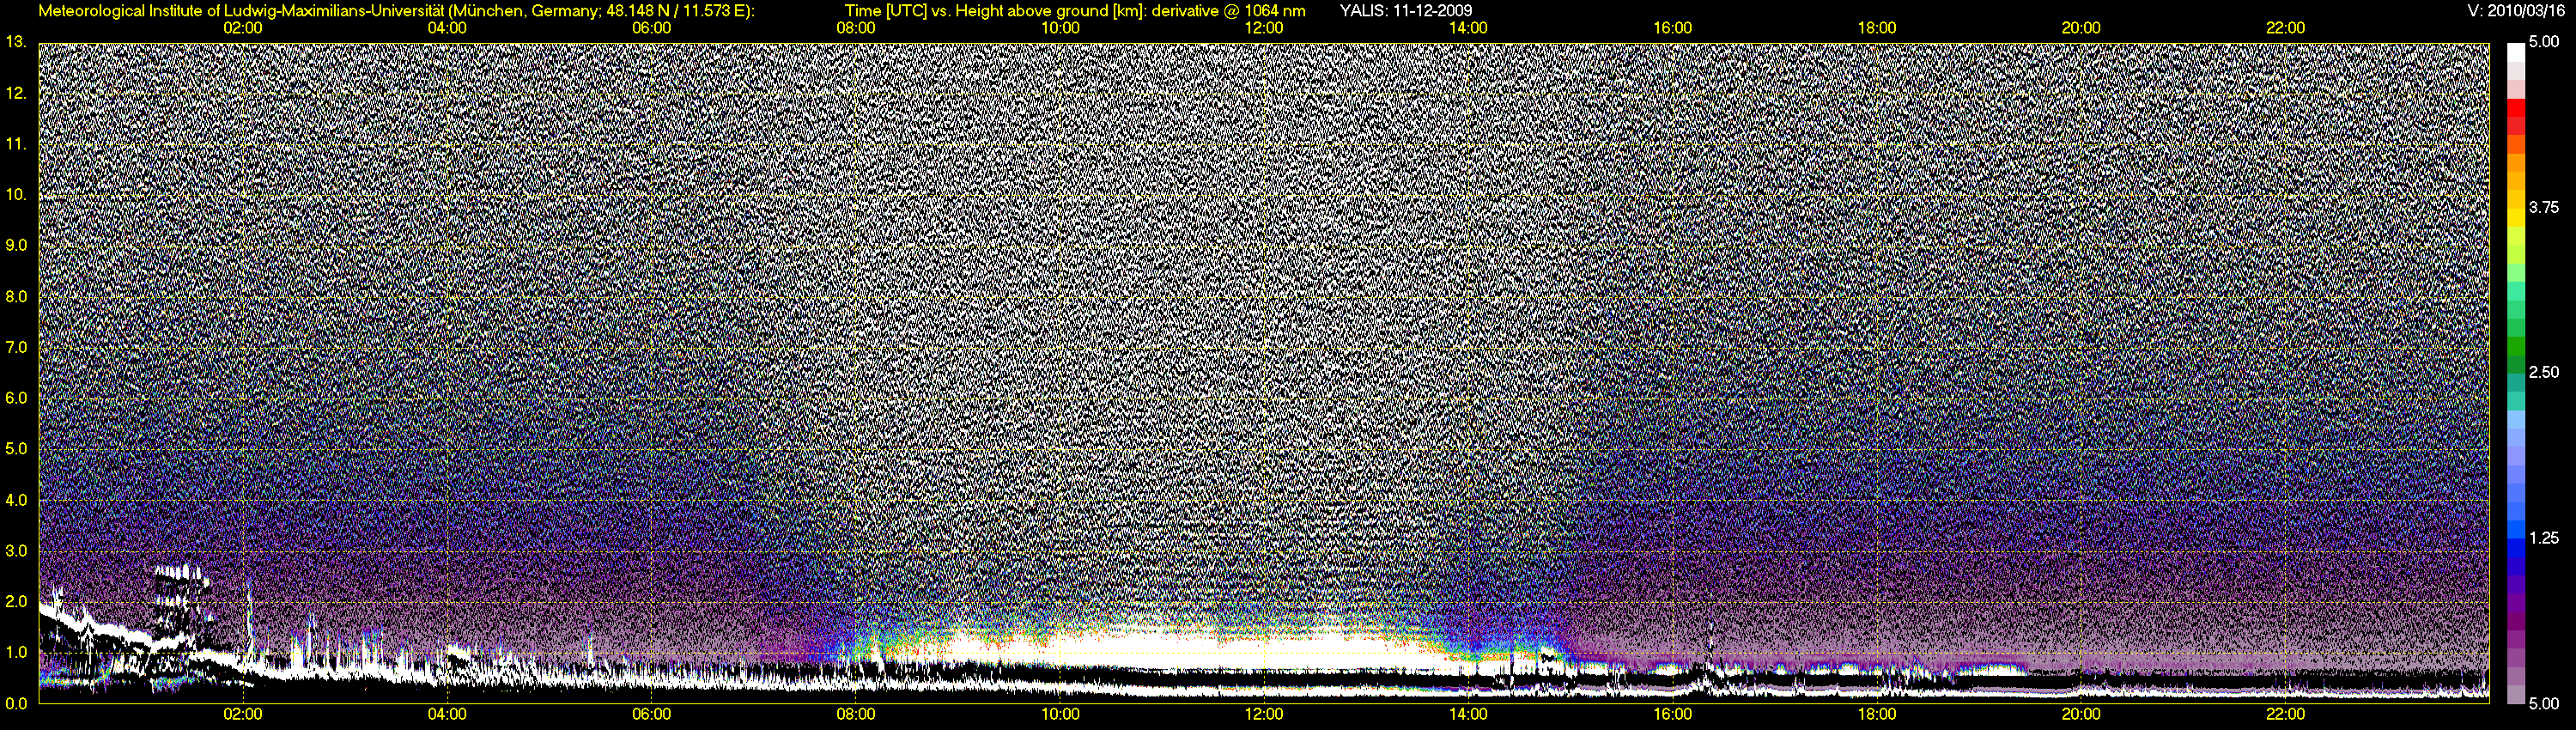Click the '6.0' height axis label
This screenshot has width=2576, height=730.
[x=16, y=398]
